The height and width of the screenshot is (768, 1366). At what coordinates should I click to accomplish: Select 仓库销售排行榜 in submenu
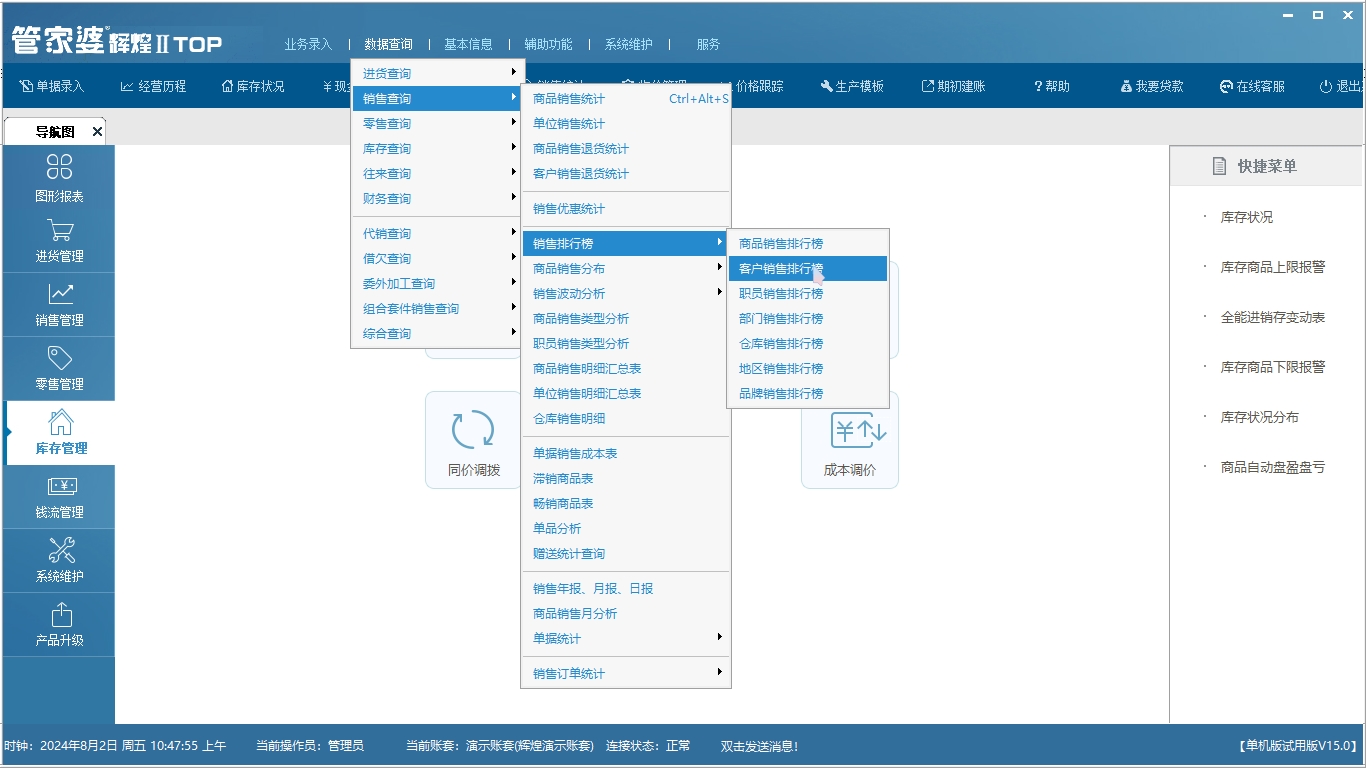(808, 344)
